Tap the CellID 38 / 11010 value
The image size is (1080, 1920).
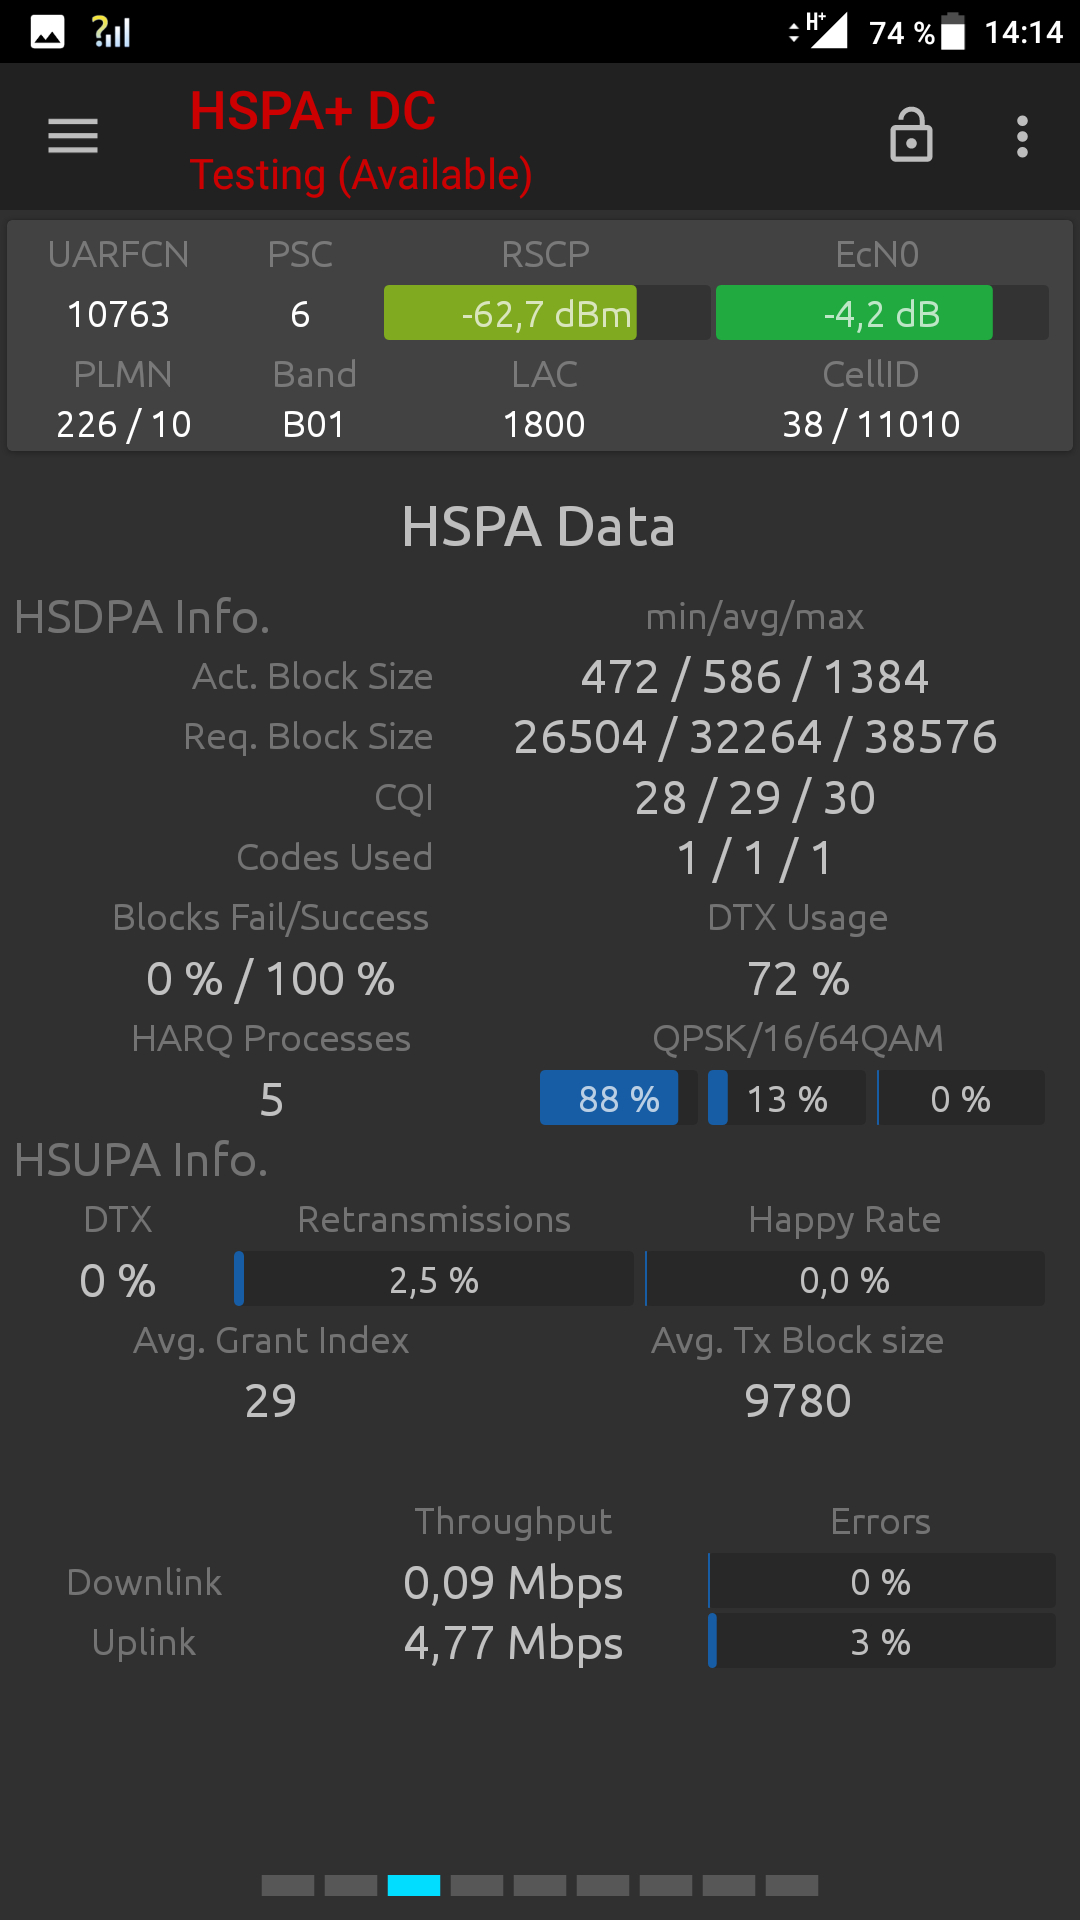pyautogui.click(x=871, y=424)
